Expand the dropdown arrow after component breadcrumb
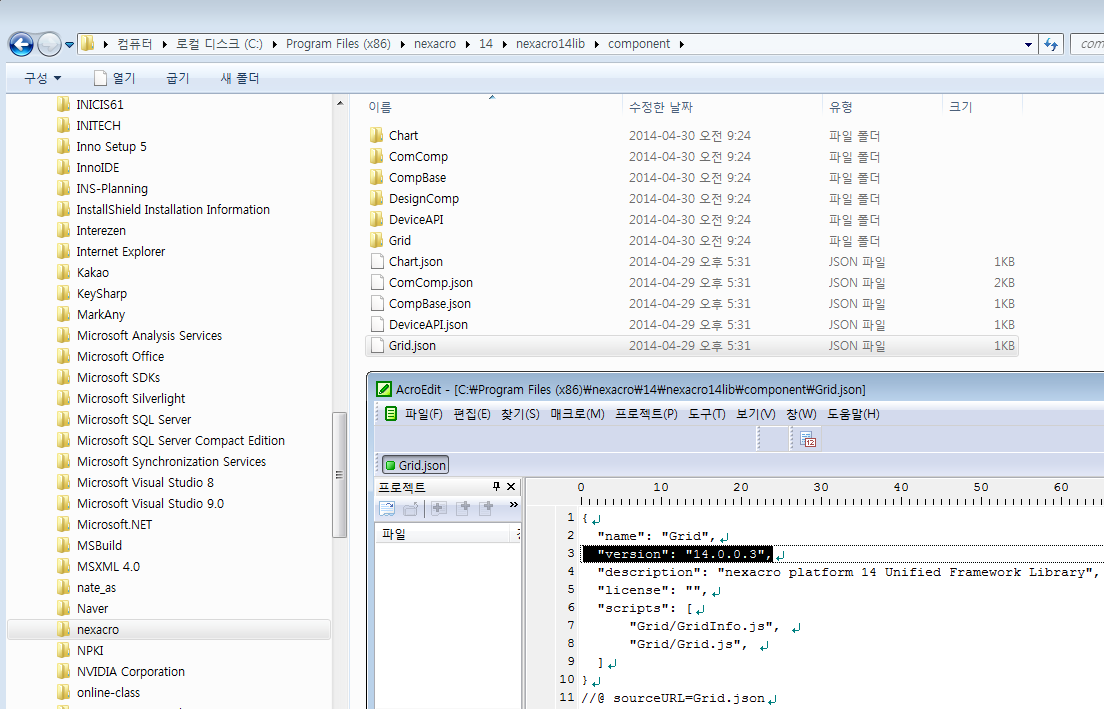This screenshot has width=1104, height=709. tap(682, 44)
